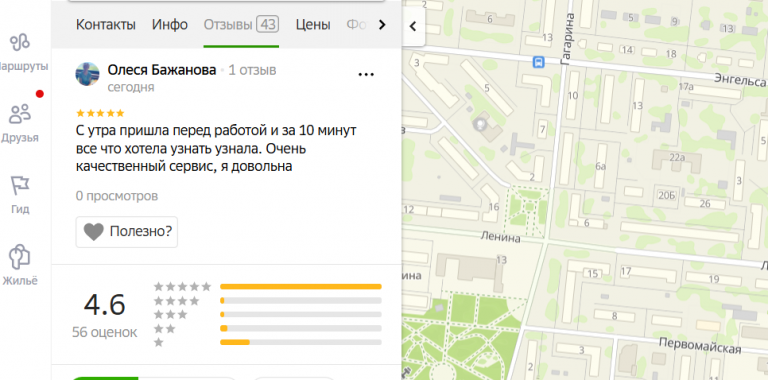The image size is (768, 380).
Task: Click the 43 reviews count badge
Action: (267, 24)
